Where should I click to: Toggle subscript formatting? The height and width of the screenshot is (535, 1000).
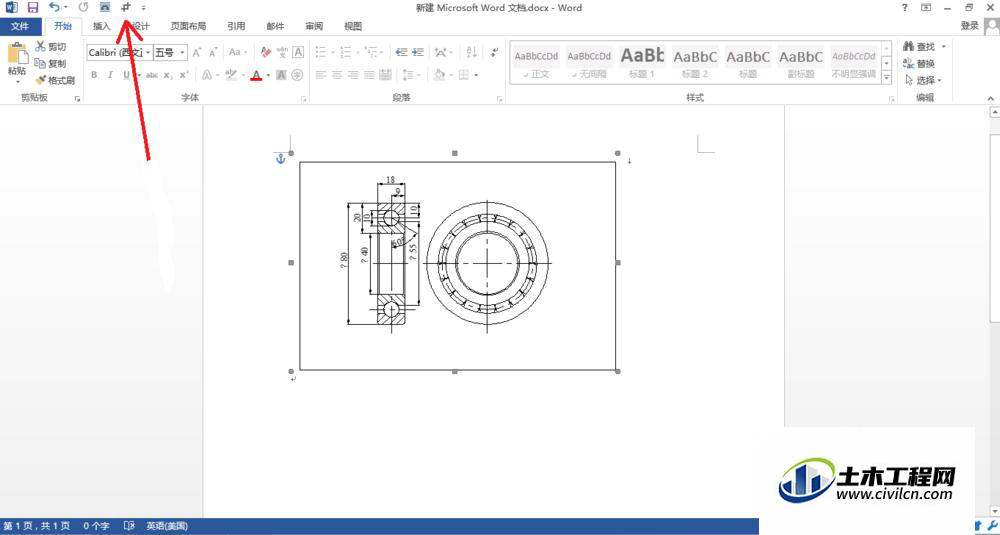click(x=168, y=75)
